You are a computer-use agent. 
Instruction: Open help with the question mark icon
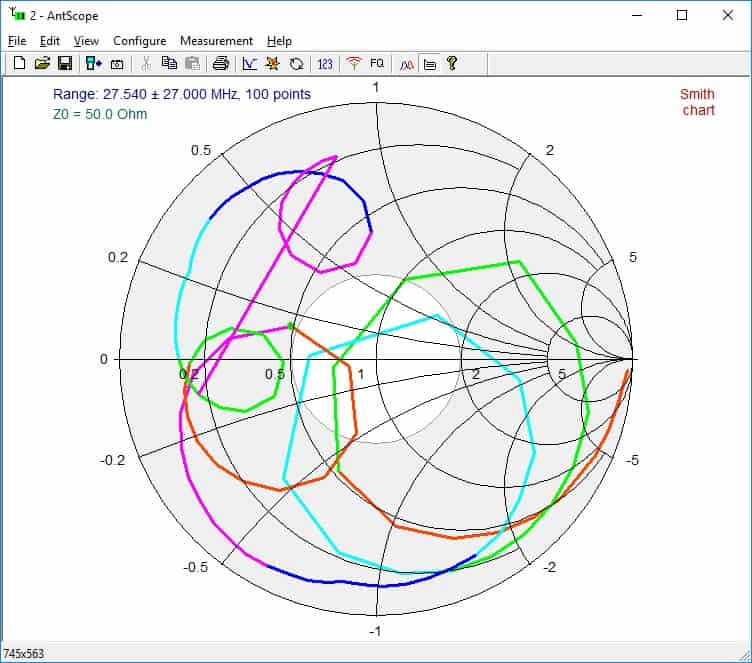point(452,63)
